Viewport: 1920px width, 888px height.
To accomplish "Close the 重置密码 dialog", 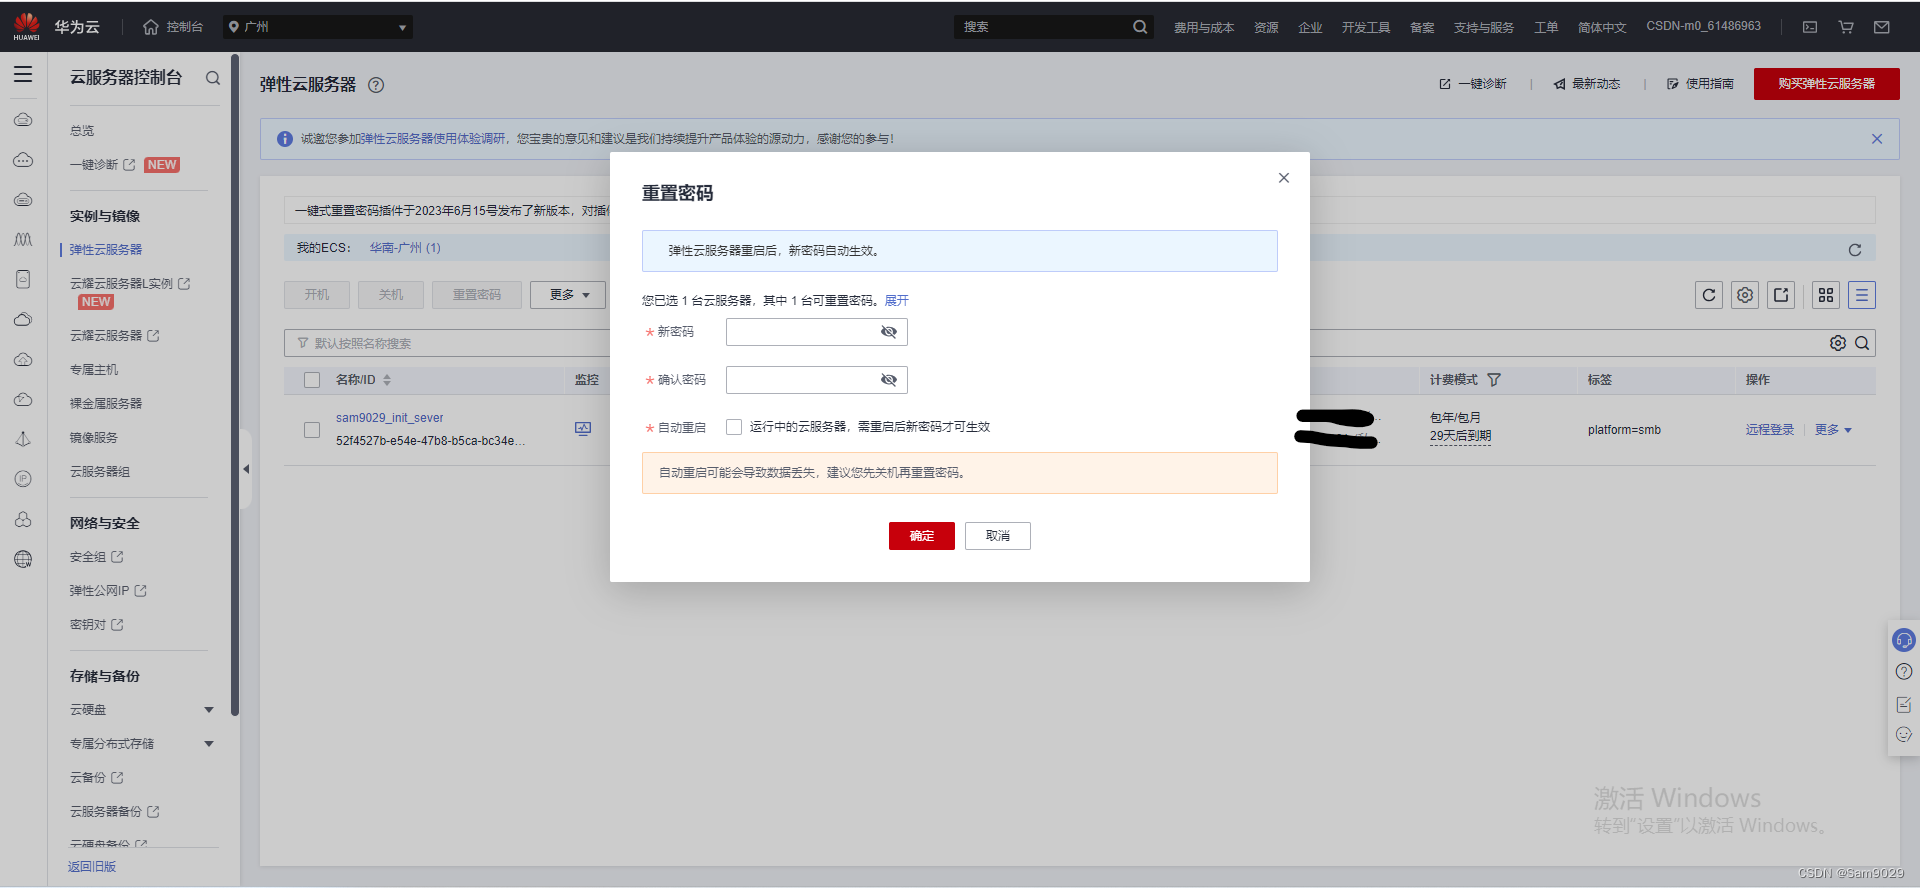I will click(x=1284, y=178).
